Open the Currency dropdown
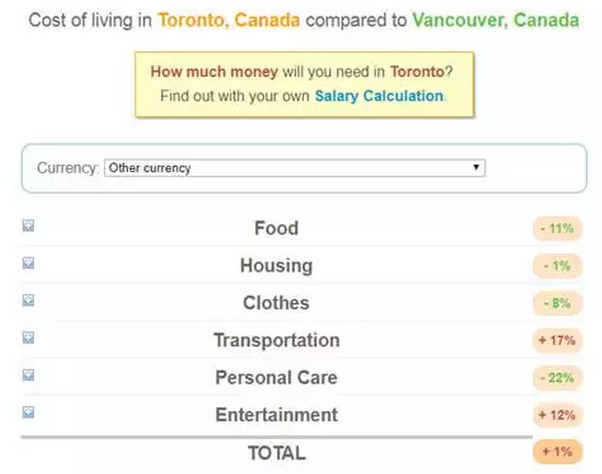The image size is (602, 474). (294, 168)
